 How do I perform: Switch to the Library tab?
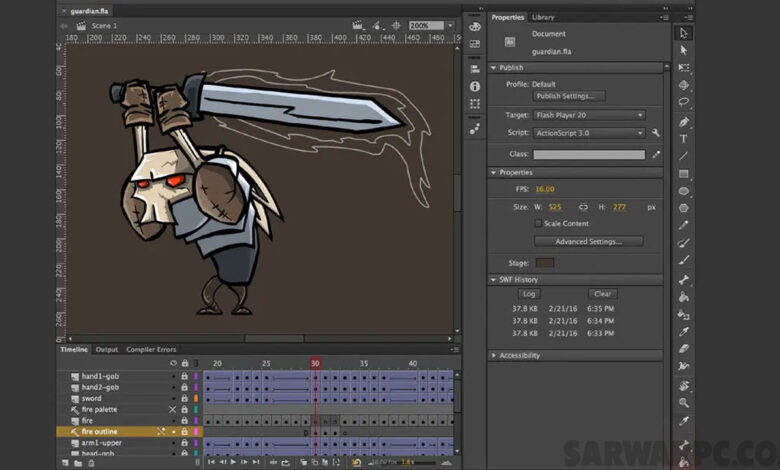[543, 17]
